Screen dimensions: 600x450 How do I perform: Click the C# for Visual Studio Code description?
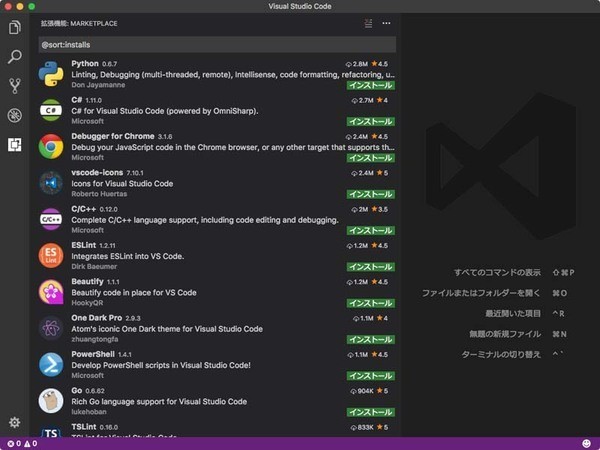pos(165,111)
